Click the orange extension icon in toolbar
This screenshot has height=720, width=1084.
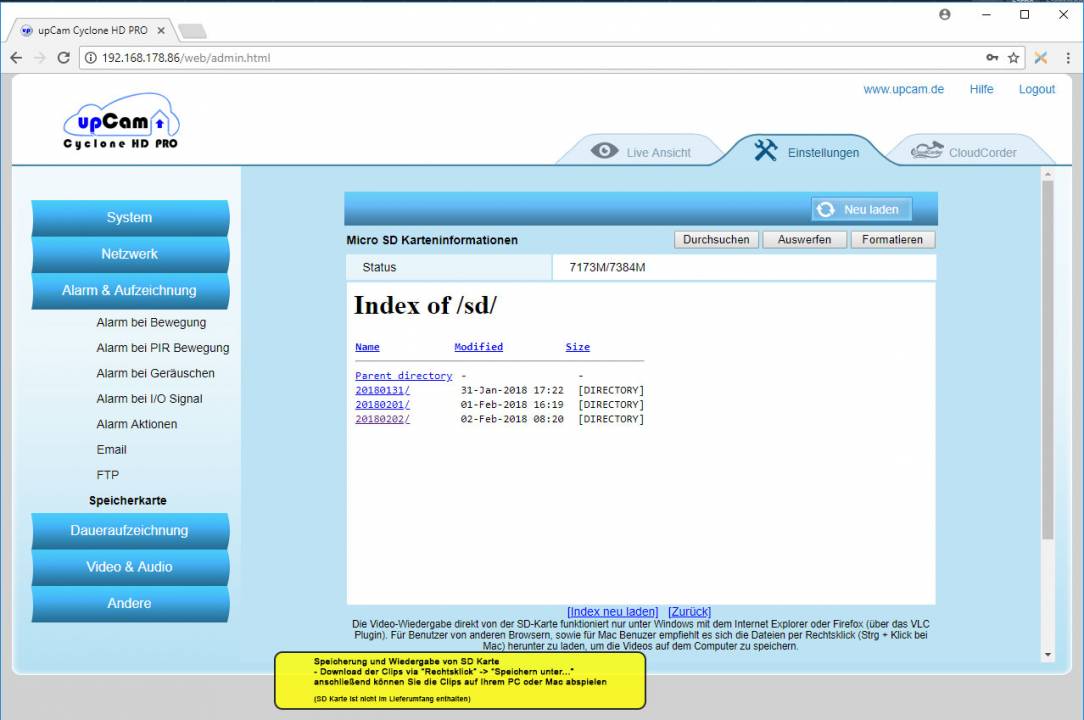click(x=1040, y=58)
